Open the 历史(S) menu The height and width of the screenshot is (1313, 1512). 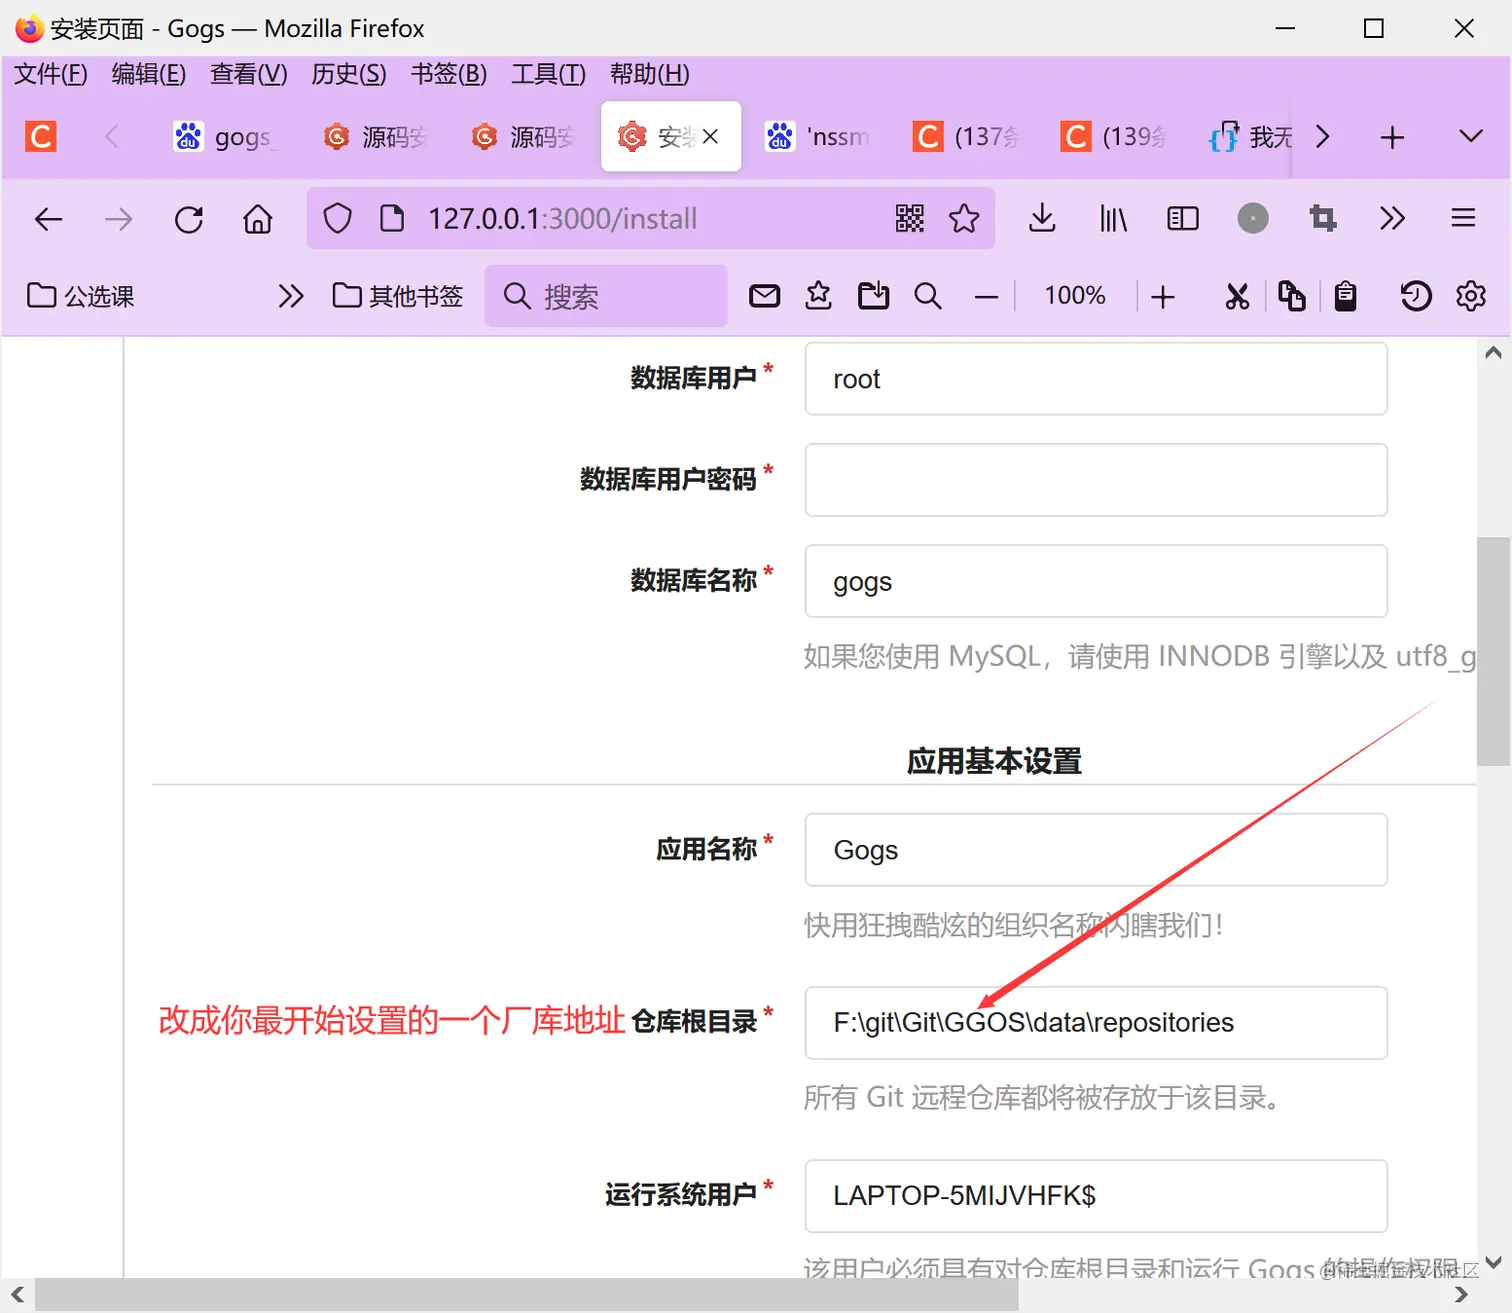point(349,74)
